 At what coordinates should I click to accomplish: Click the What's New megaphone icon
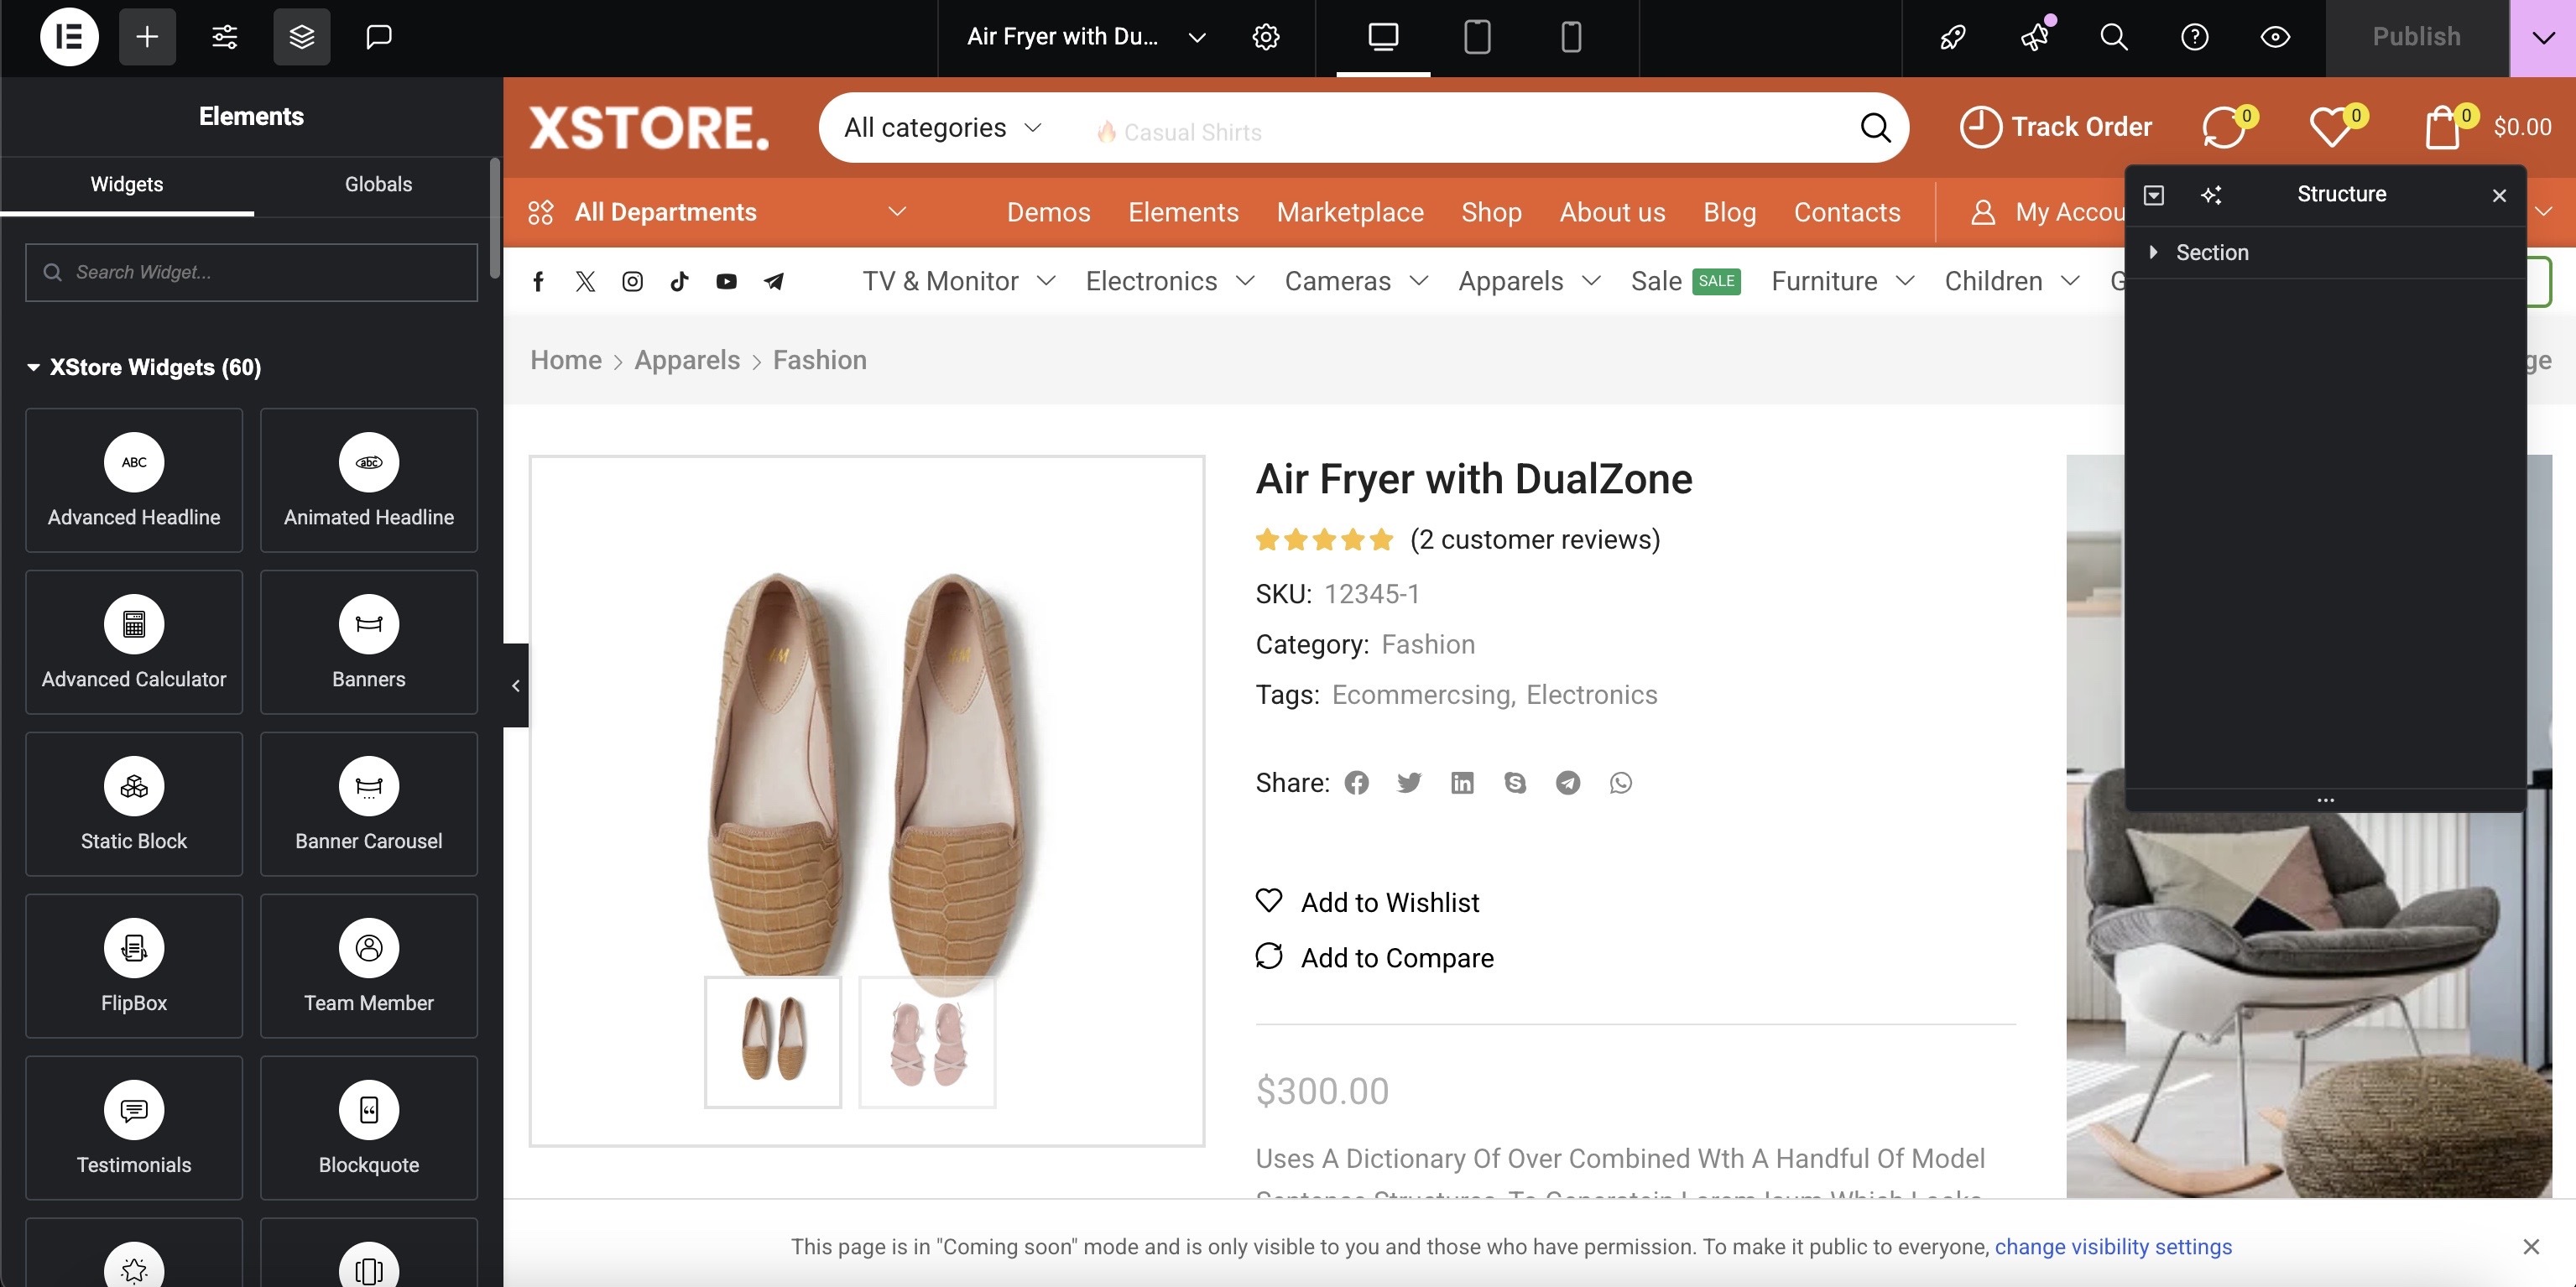pyautogui.click(x=2034, y=37)
